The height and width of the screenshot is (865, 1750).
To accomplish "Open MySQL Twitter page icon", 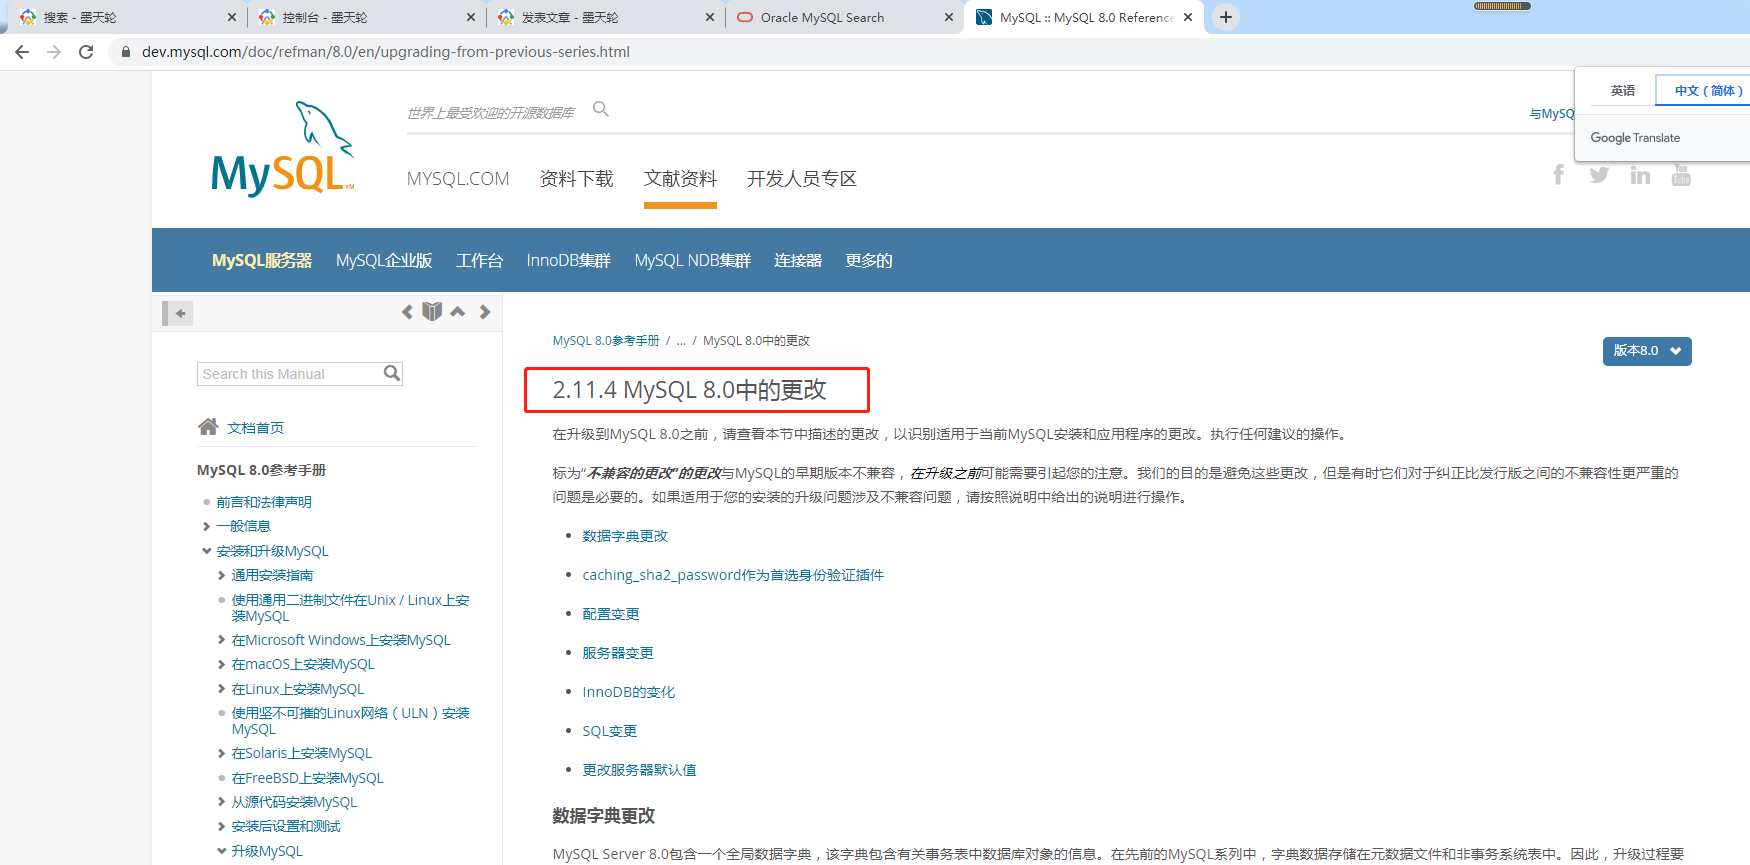I will [x=1599, y=175].
